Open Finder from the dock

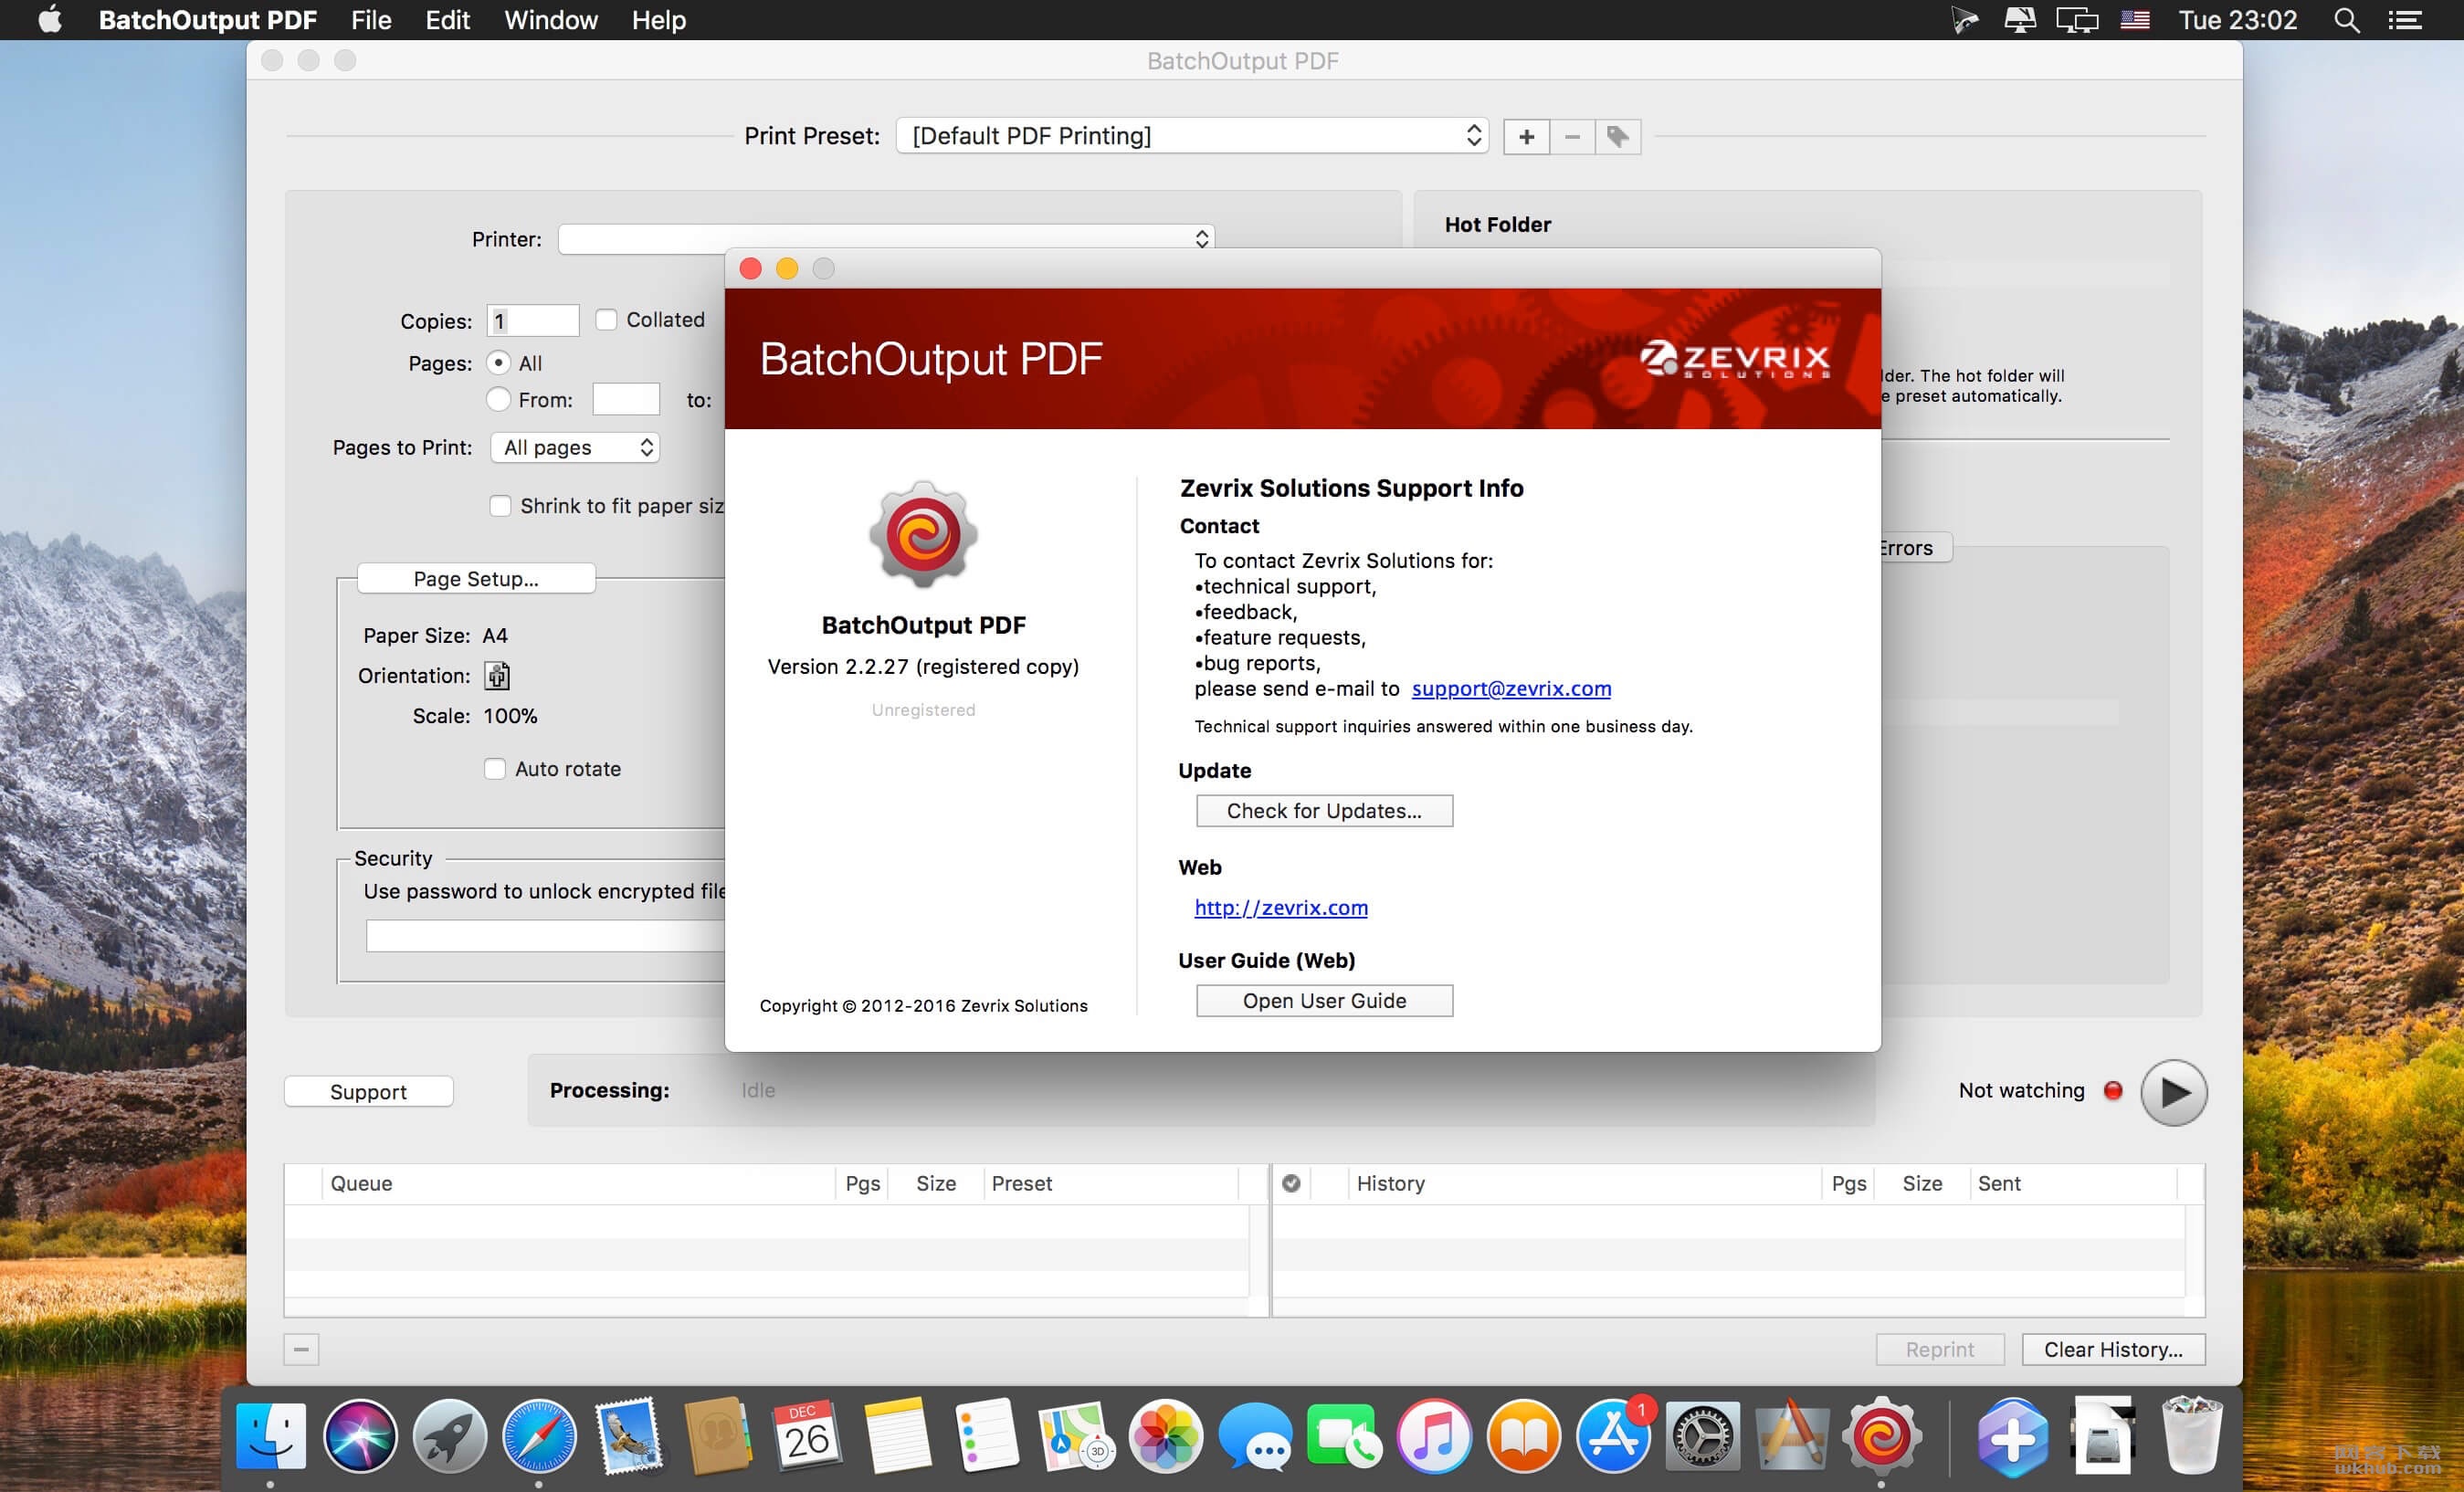tap(270, 1436)
